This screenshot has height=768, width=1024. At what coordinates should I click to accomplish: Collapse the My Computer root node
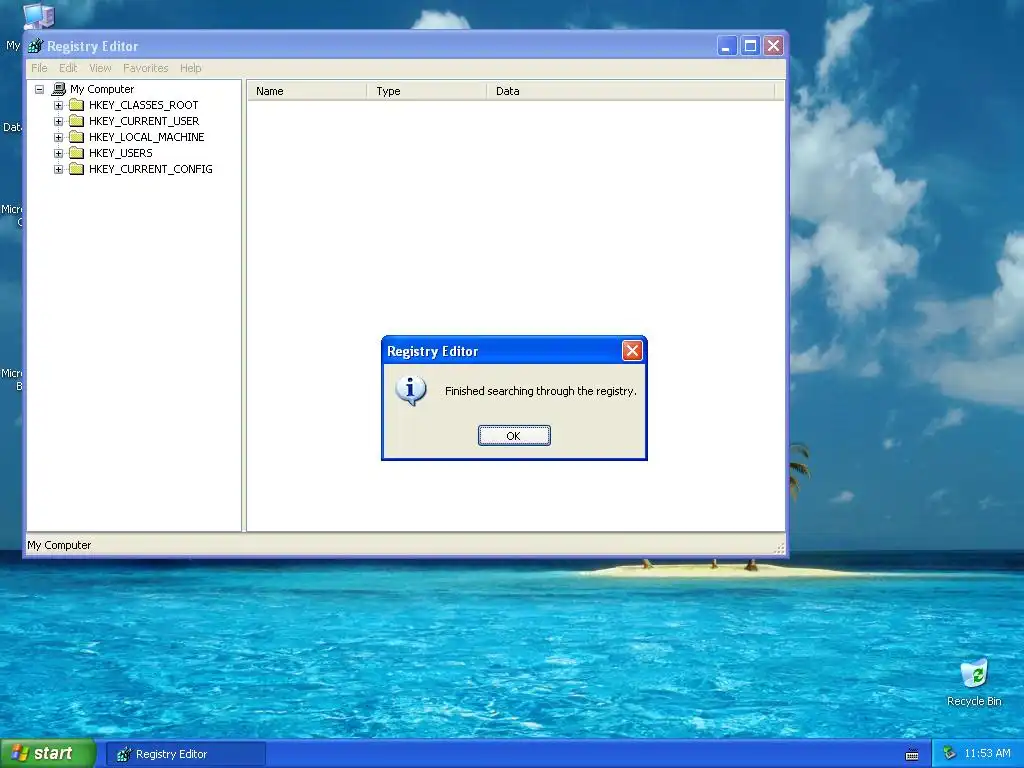[x=39, y=89]
